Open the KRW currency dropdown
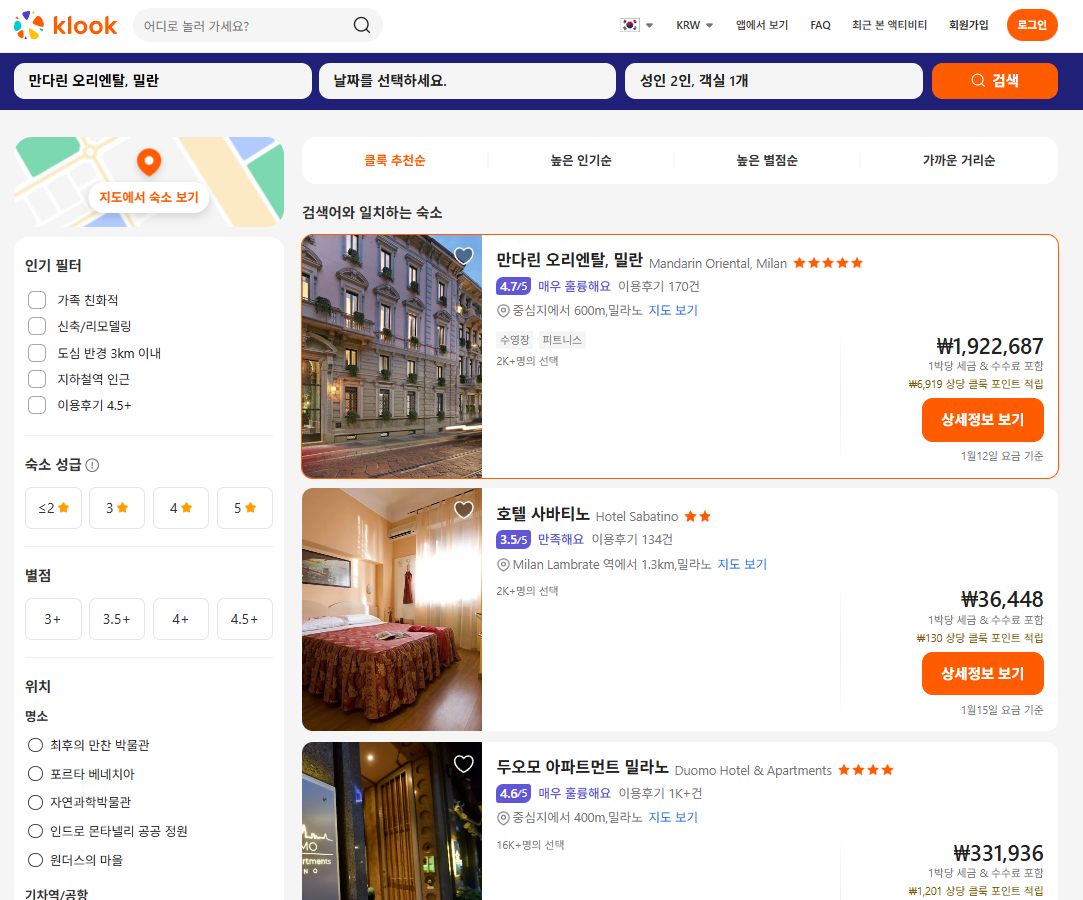The width and height of the screenshot is (1083, 900). coord(694,25)
